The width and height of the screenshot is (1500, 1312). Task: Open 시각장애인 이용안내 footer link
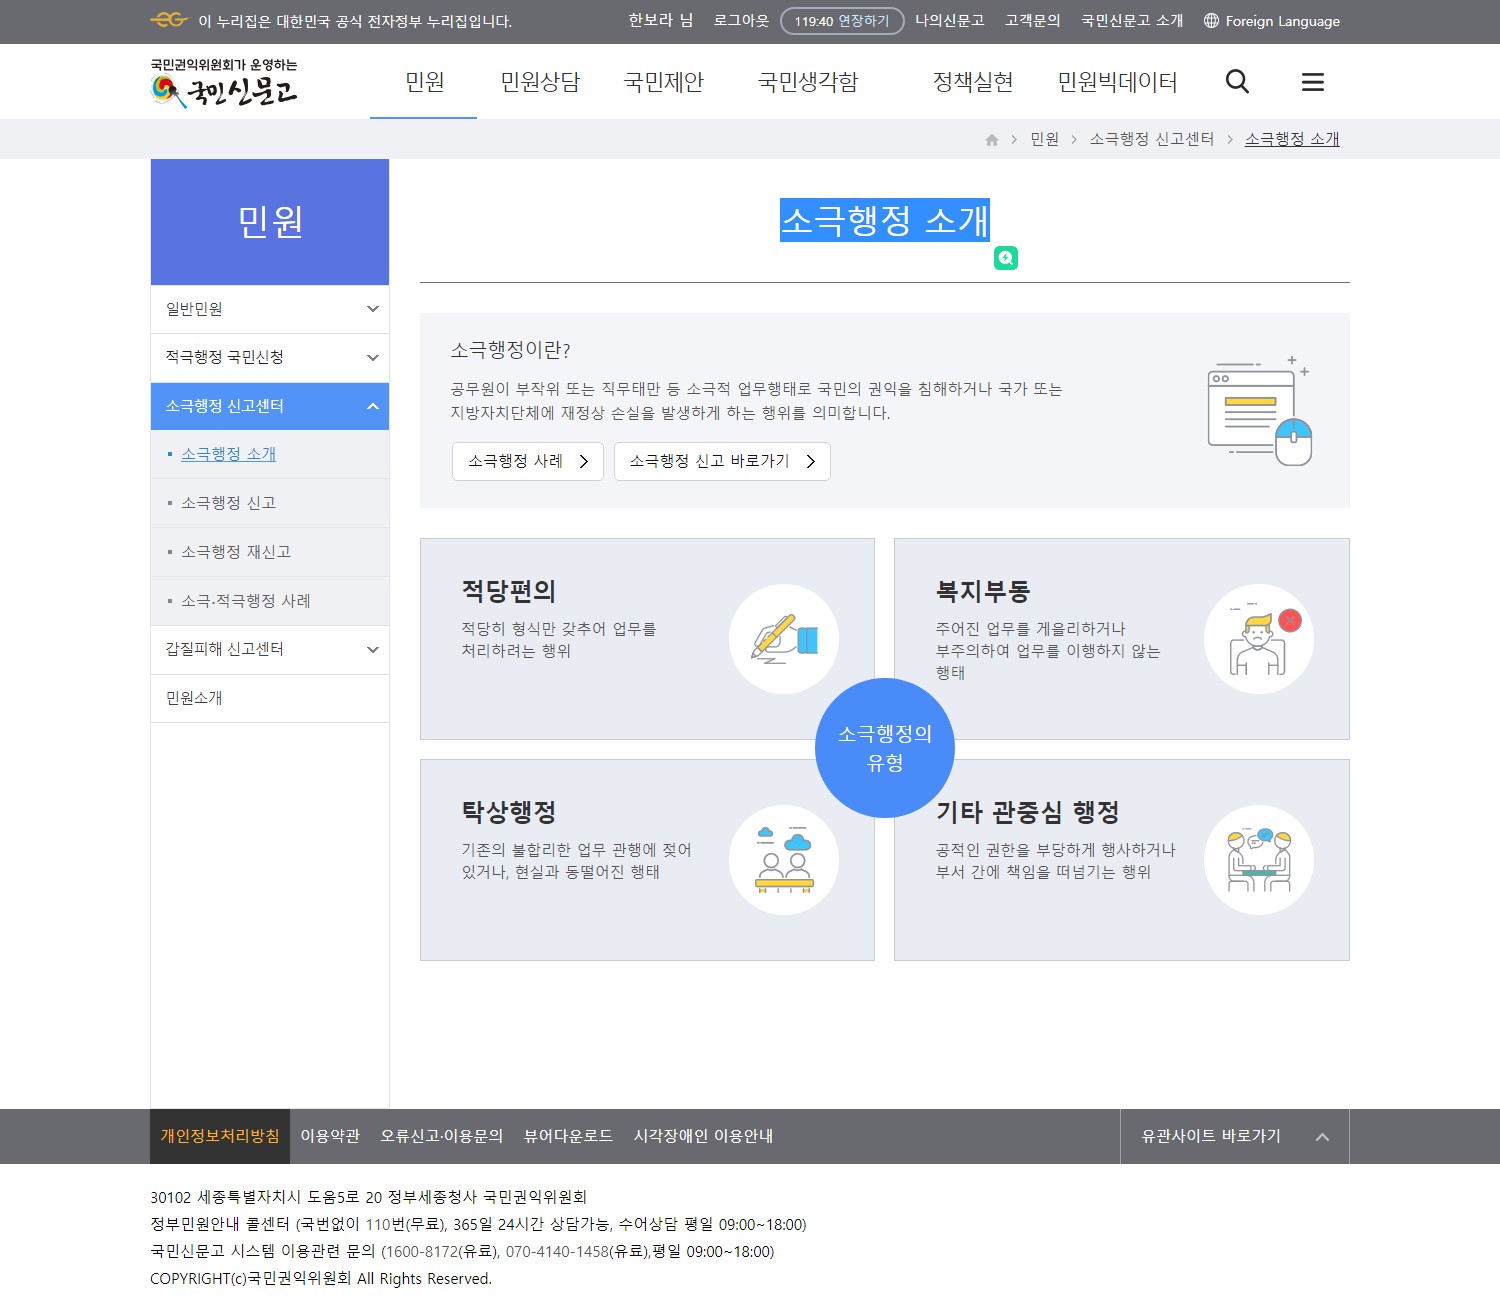[x=703, y=1136]
